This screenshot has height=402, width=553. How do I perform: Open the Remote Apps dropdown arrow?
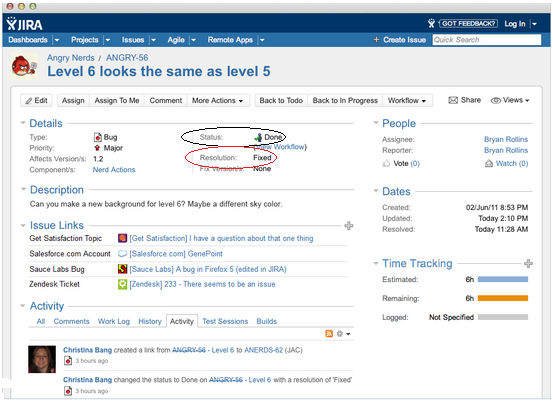262,40
